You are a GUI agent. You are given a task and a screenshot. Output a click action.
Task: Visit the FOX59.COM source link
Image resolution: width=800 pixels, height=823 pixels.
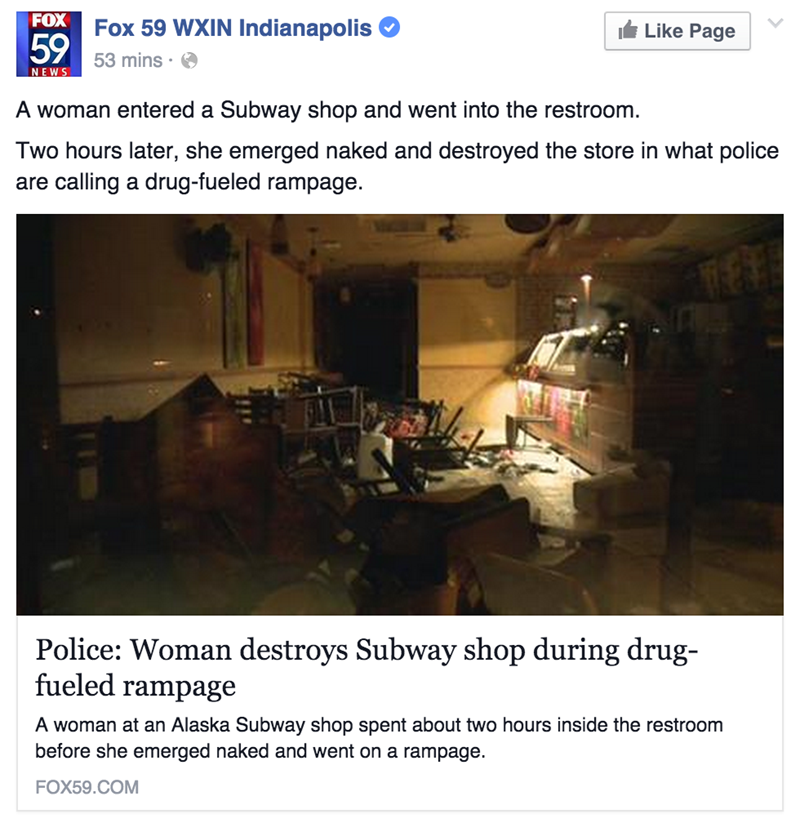click(x=87, y=787)
